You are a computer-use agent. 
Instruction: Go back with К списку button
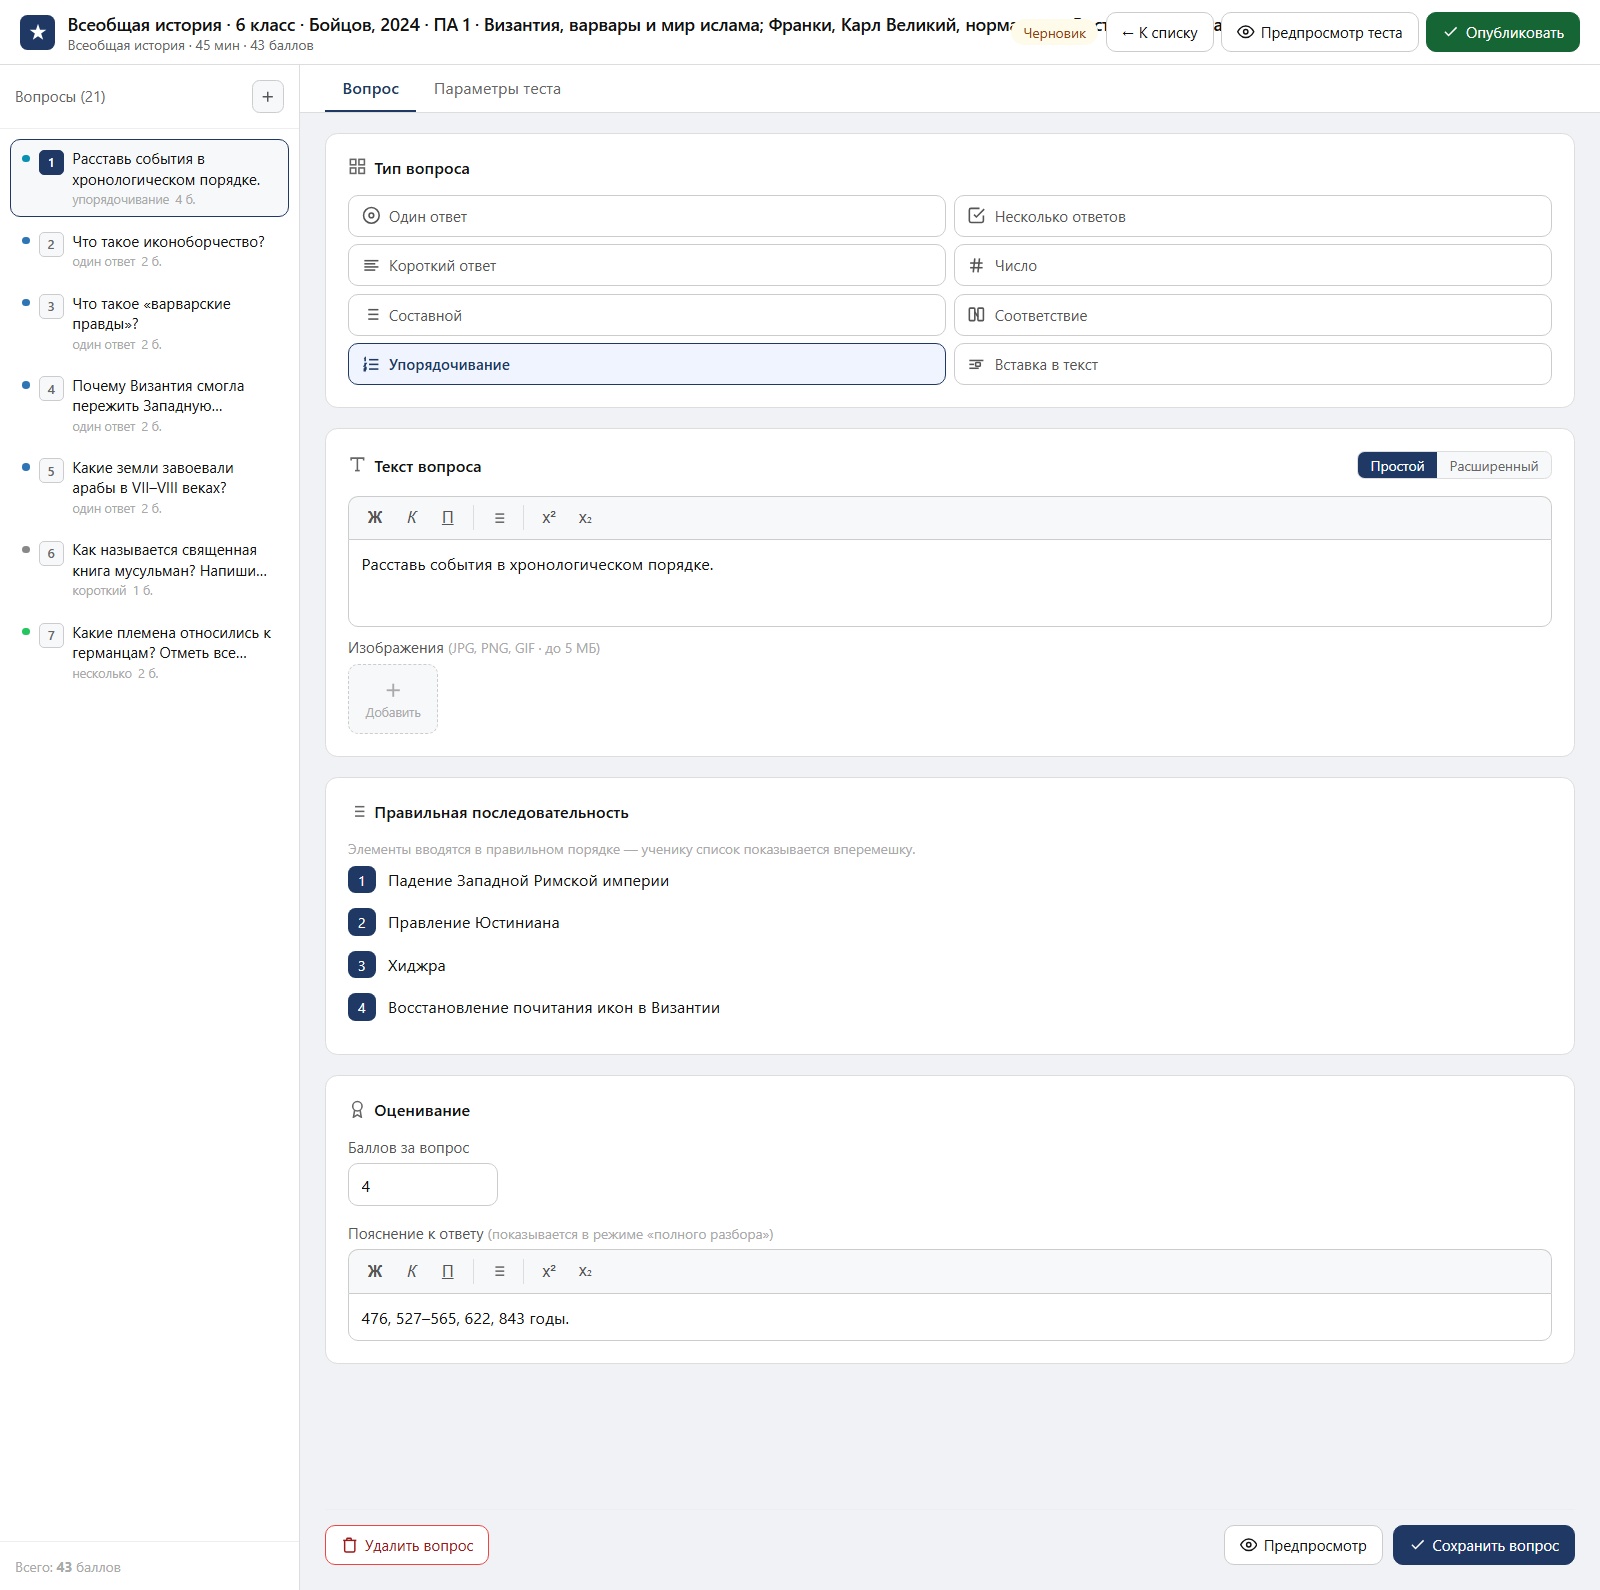tap(1160, 32)
